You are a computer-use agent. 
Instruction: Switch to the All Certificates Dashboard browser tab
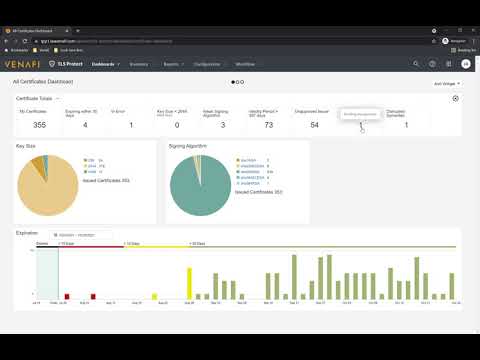pos(37,31)
